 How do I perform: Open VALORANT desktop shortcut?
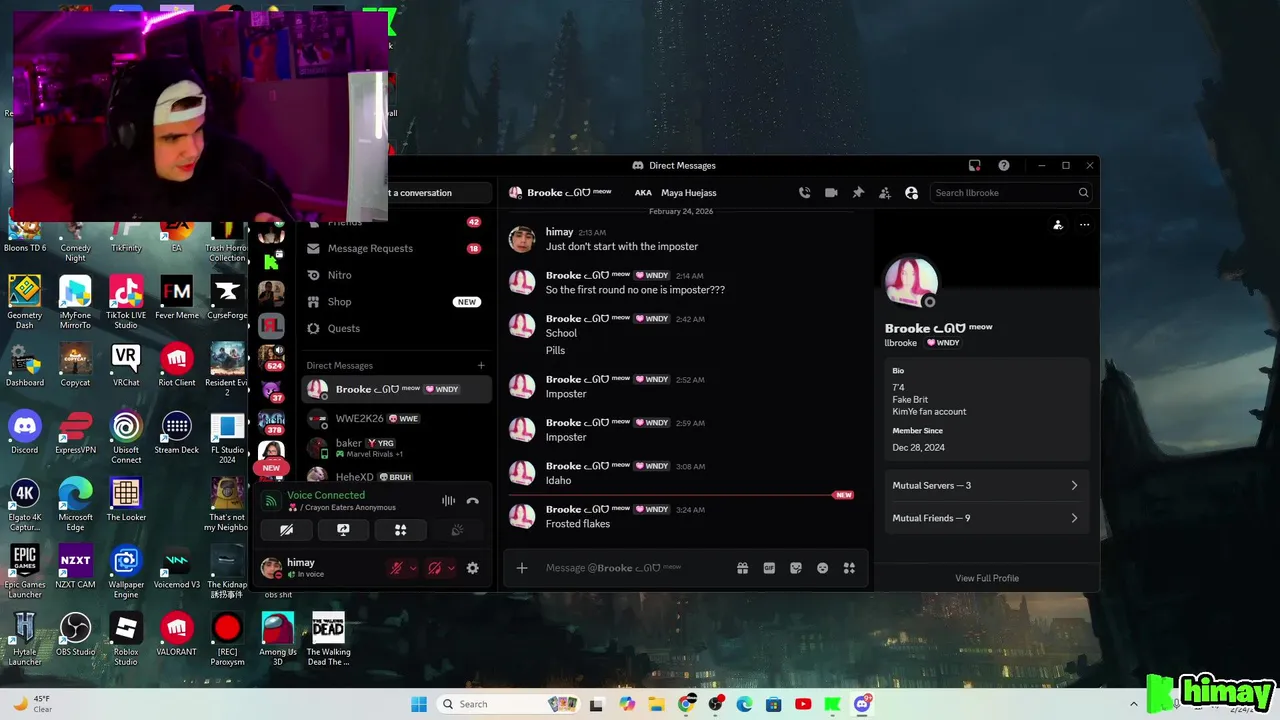(177, 635)
